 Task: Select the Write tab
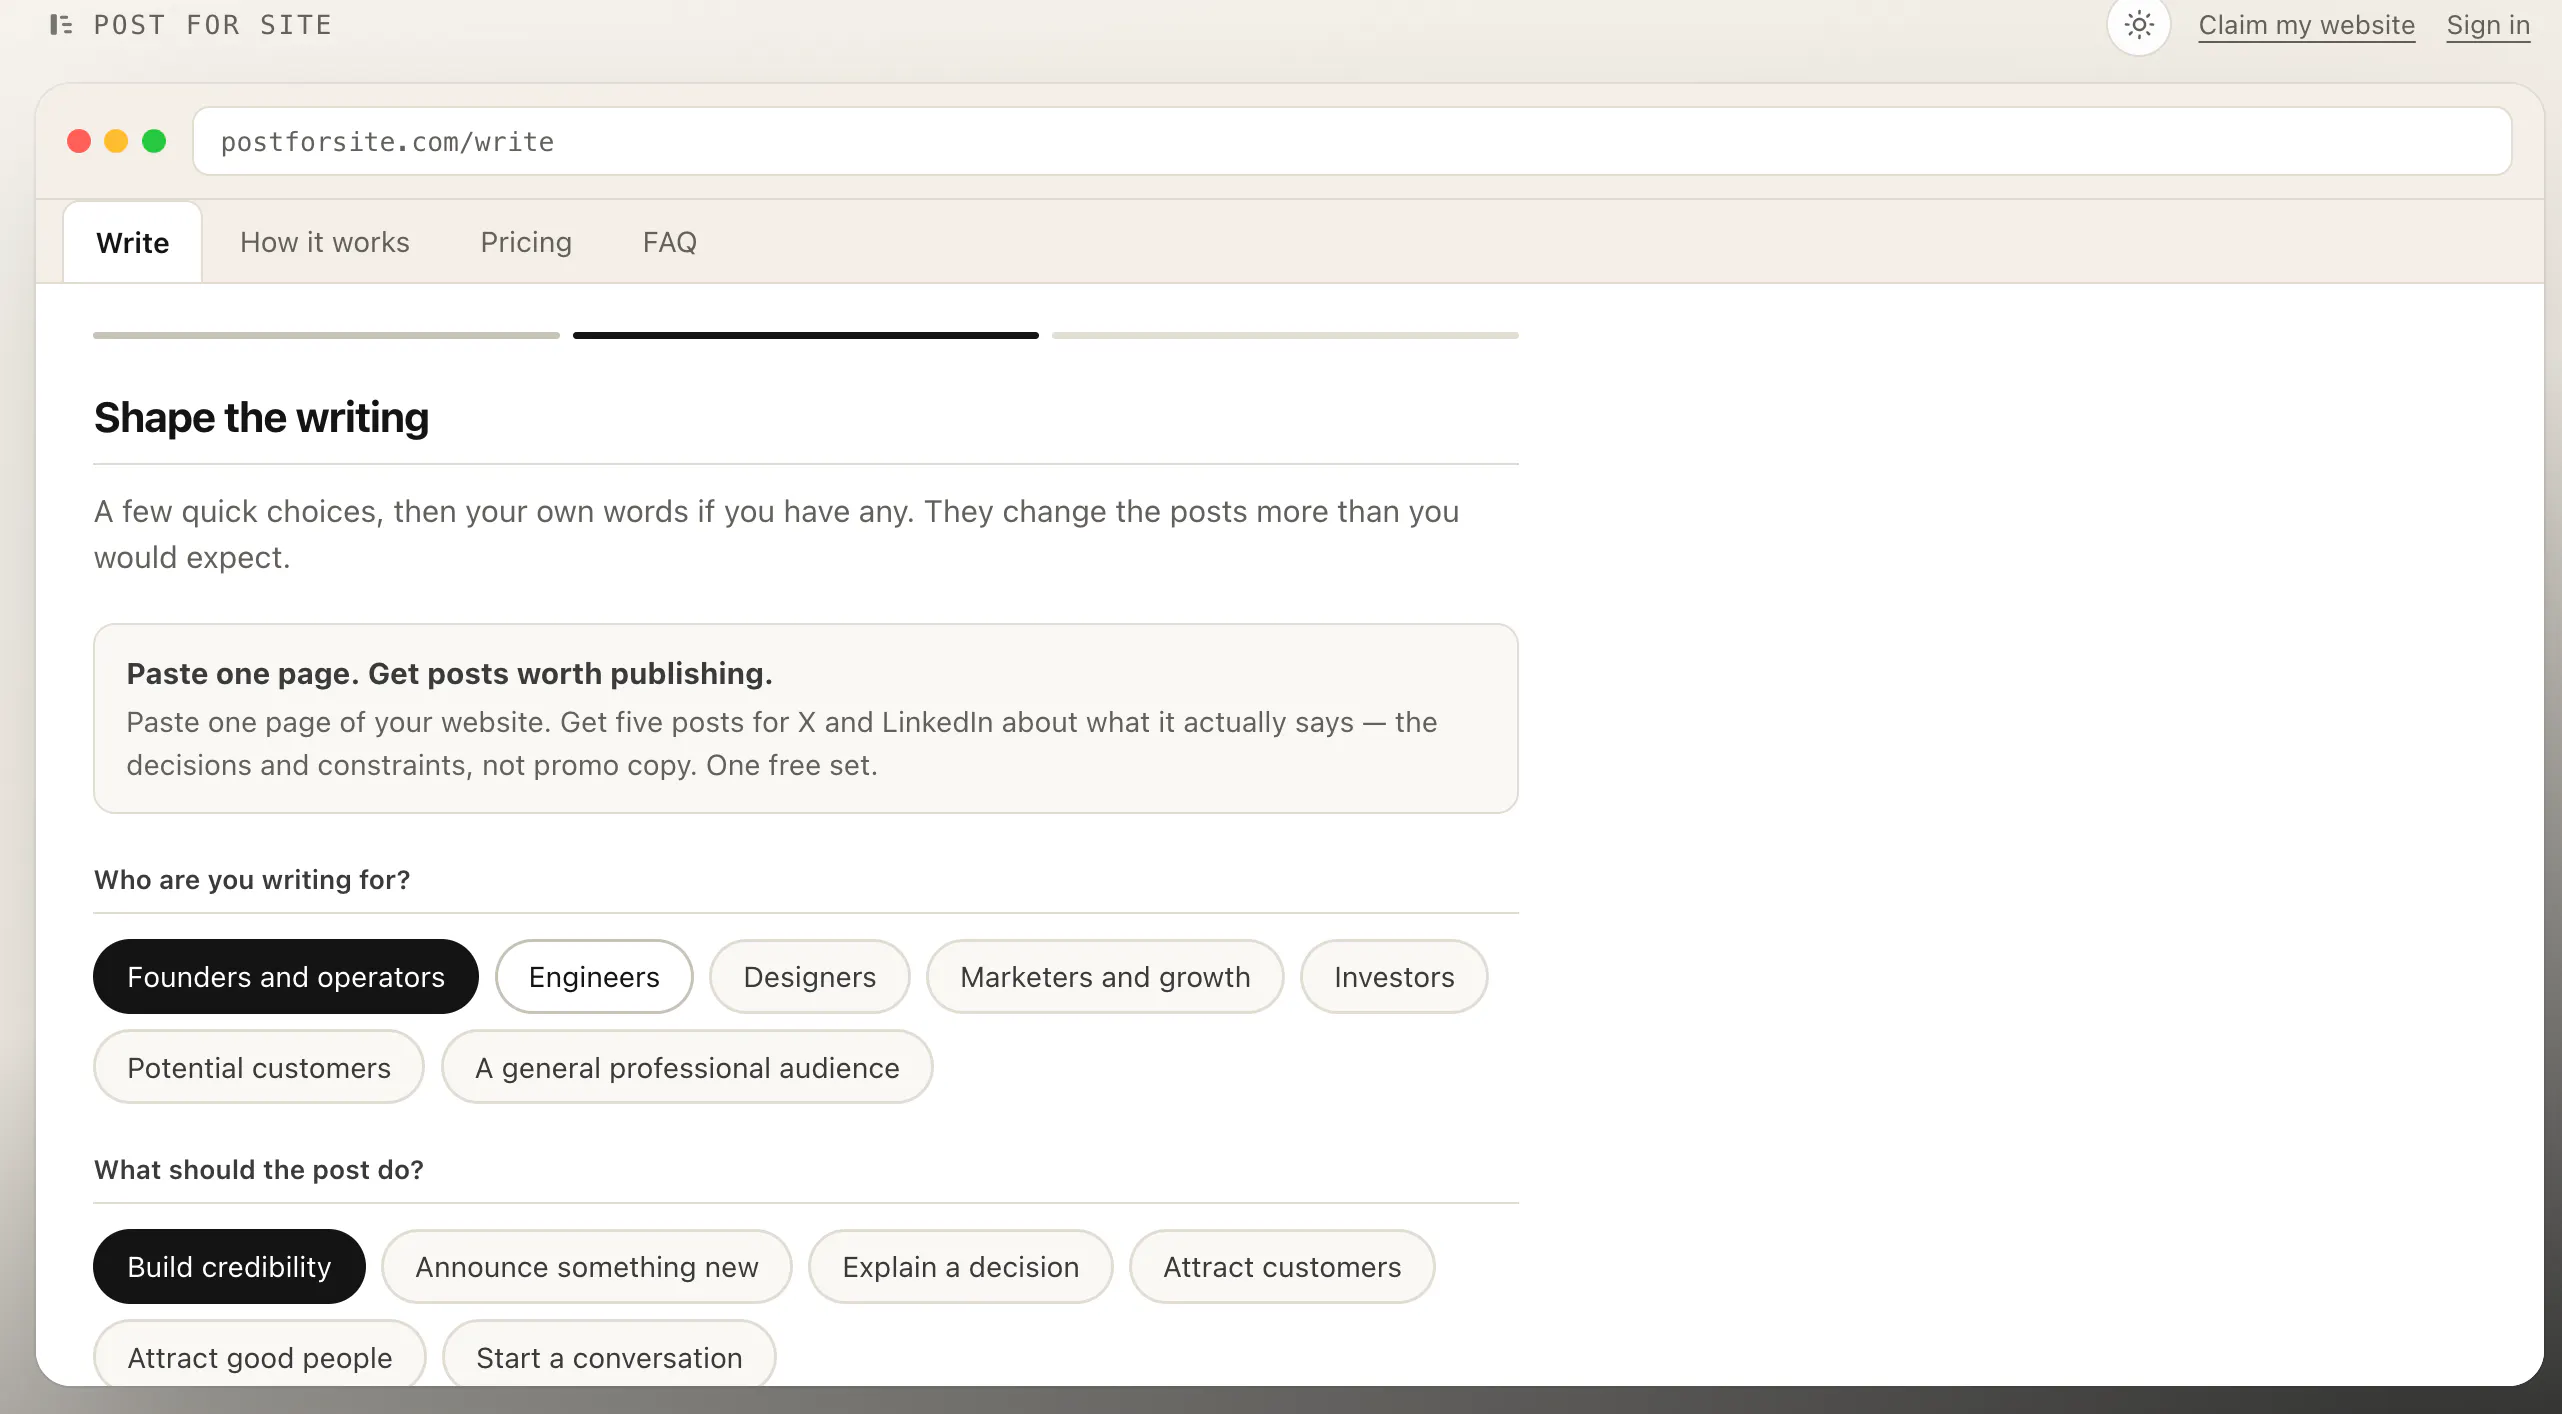tap(132, 242)
